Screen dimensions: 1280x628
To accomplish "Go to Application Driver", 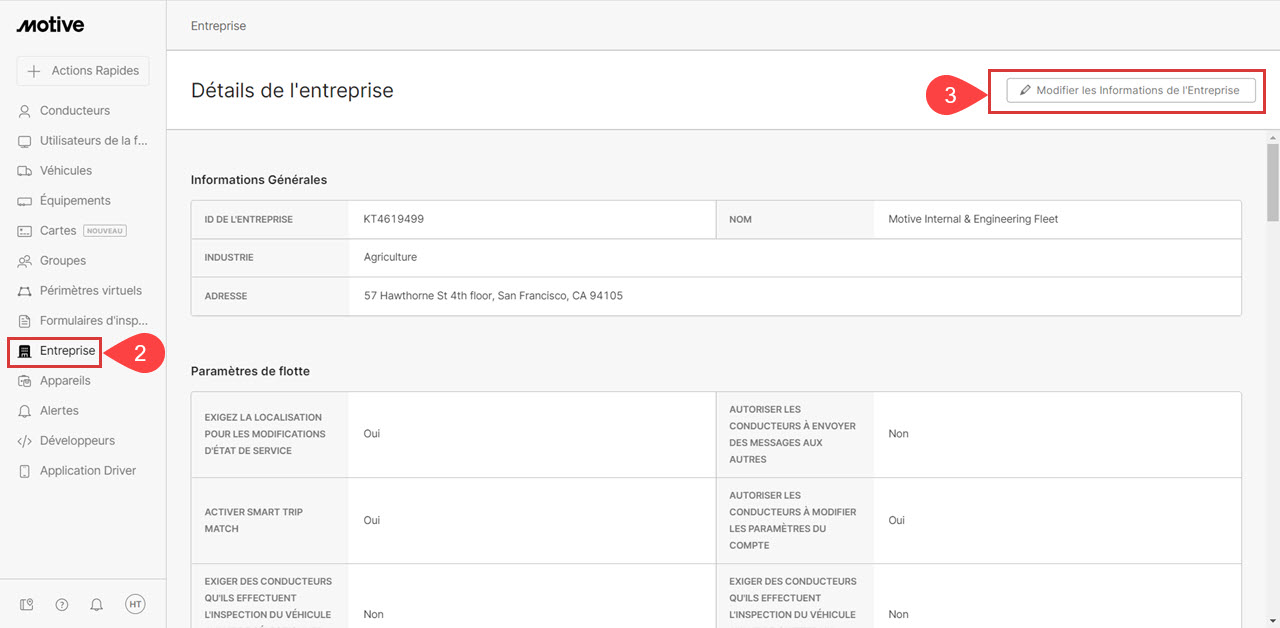I will point(87,471).
